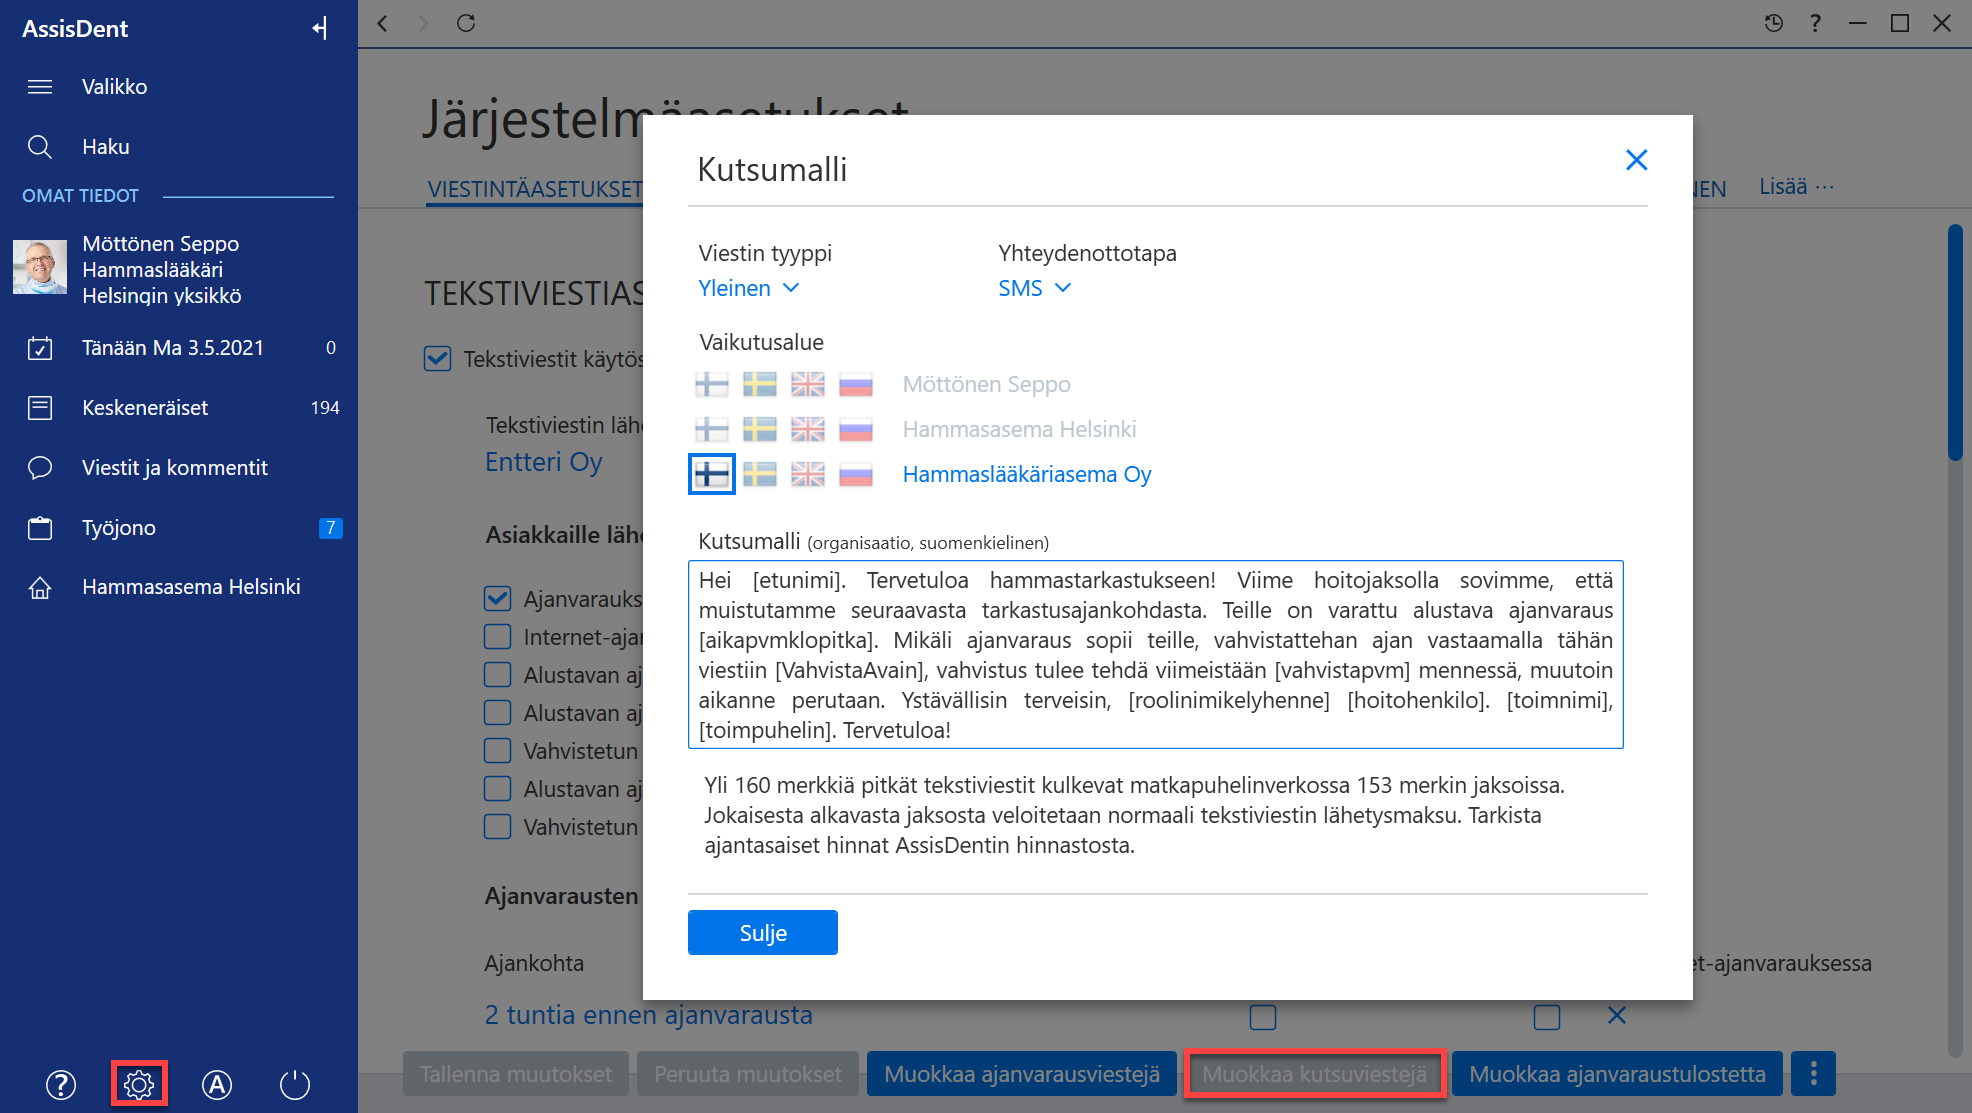Switch to Viestintäasetukset tab
The image size is (1972, 1113).
tap(535, 189)
